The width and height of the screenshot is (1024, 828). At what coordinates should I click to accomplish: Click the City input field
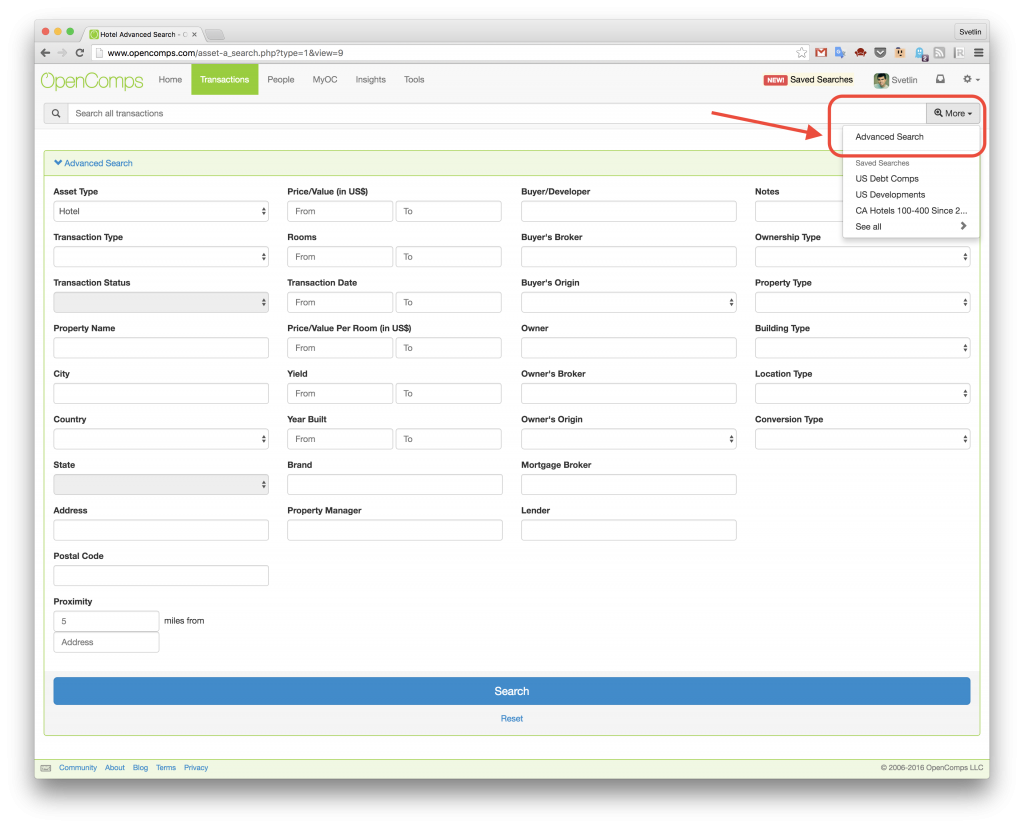tap(161, 394)
